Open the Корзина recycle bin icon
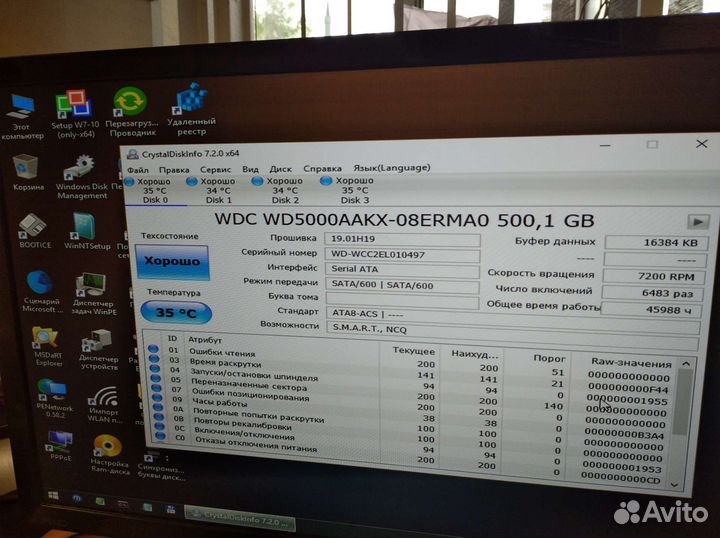The height and width of the screenshot is (538, 720). 26,168
